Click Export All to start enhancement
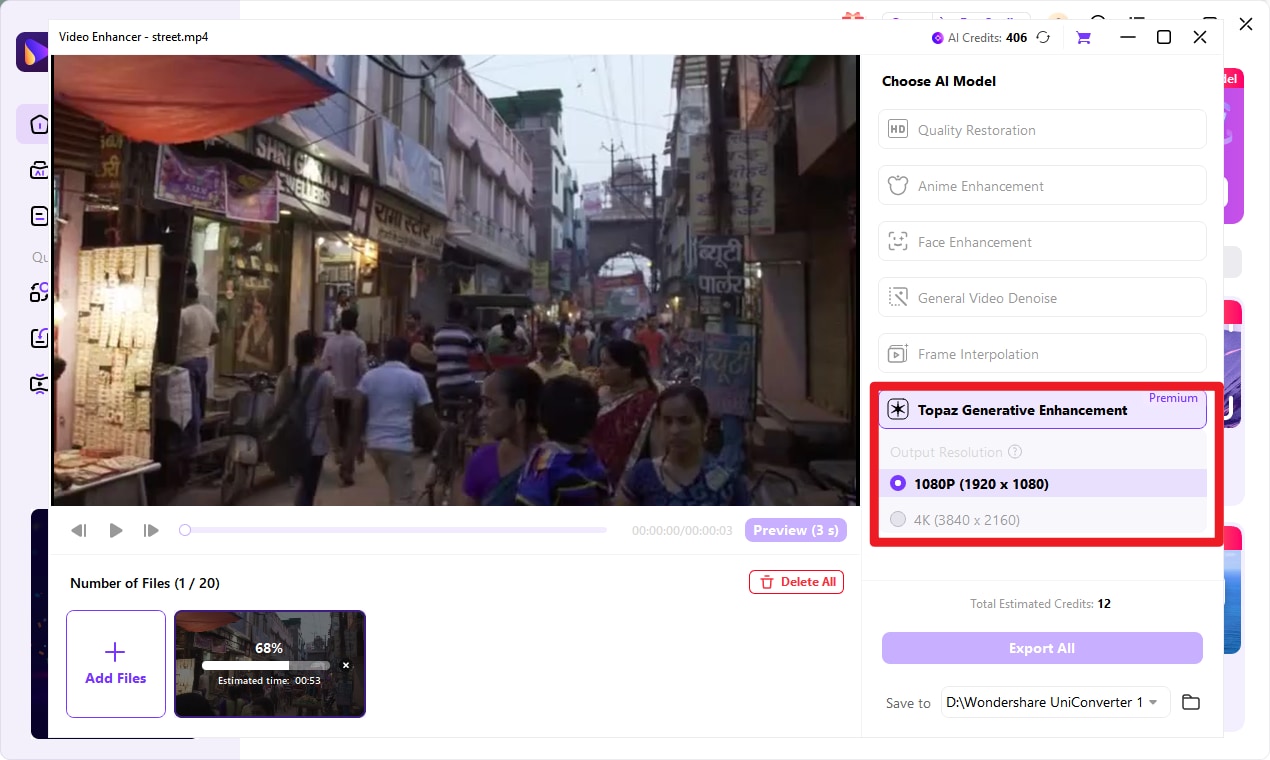Viewport: 1270px width, 760px height. coord(1041,647)
